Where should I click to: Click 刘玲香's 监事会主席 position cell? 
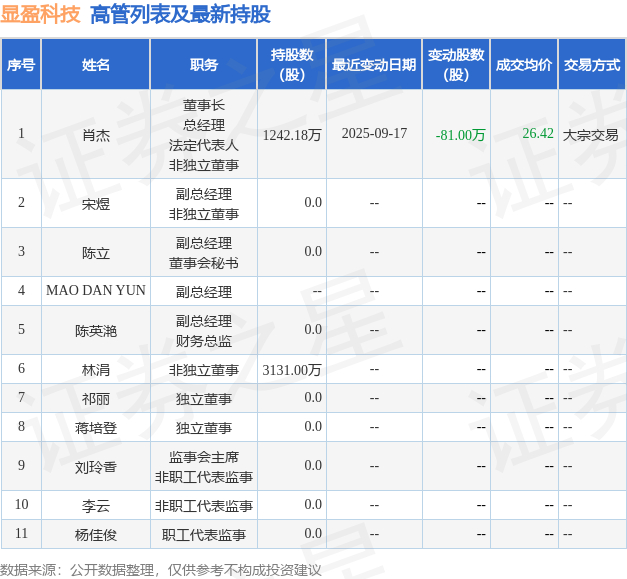204,457
